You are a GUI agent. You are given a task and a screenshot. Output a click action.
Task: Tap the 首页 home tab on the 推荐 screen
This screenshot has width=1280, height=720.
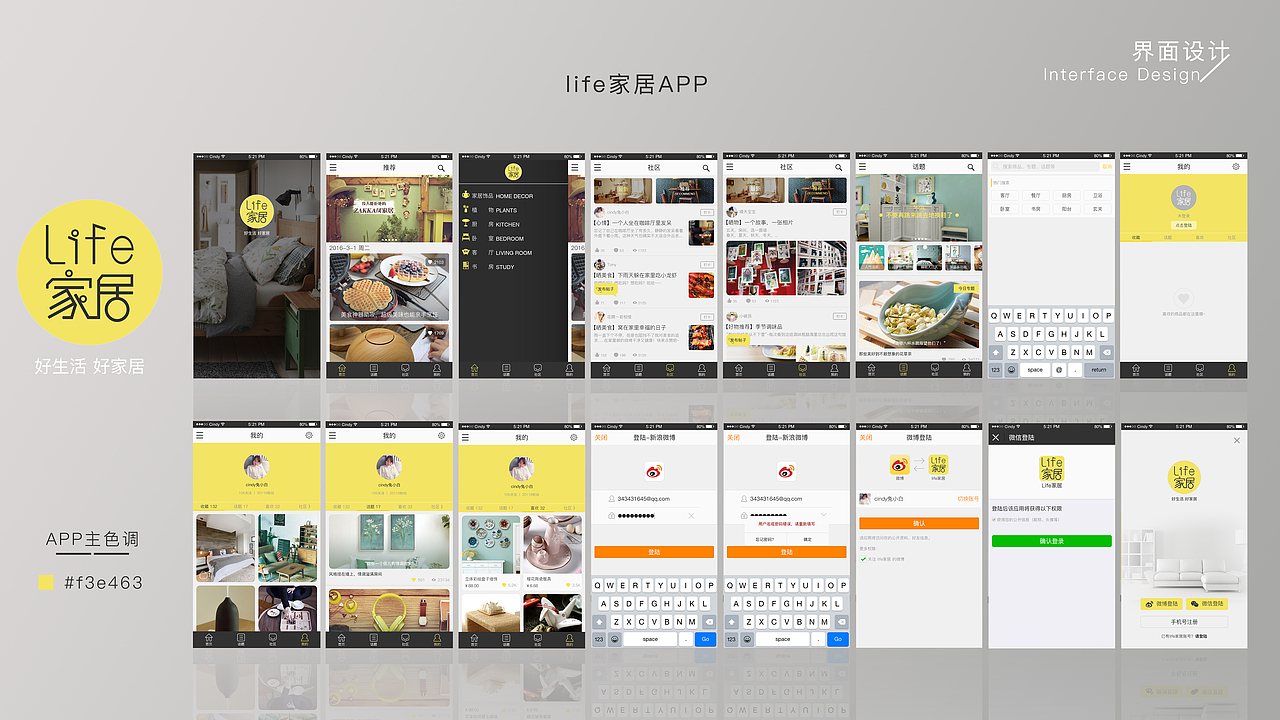(x=342, y=370)
